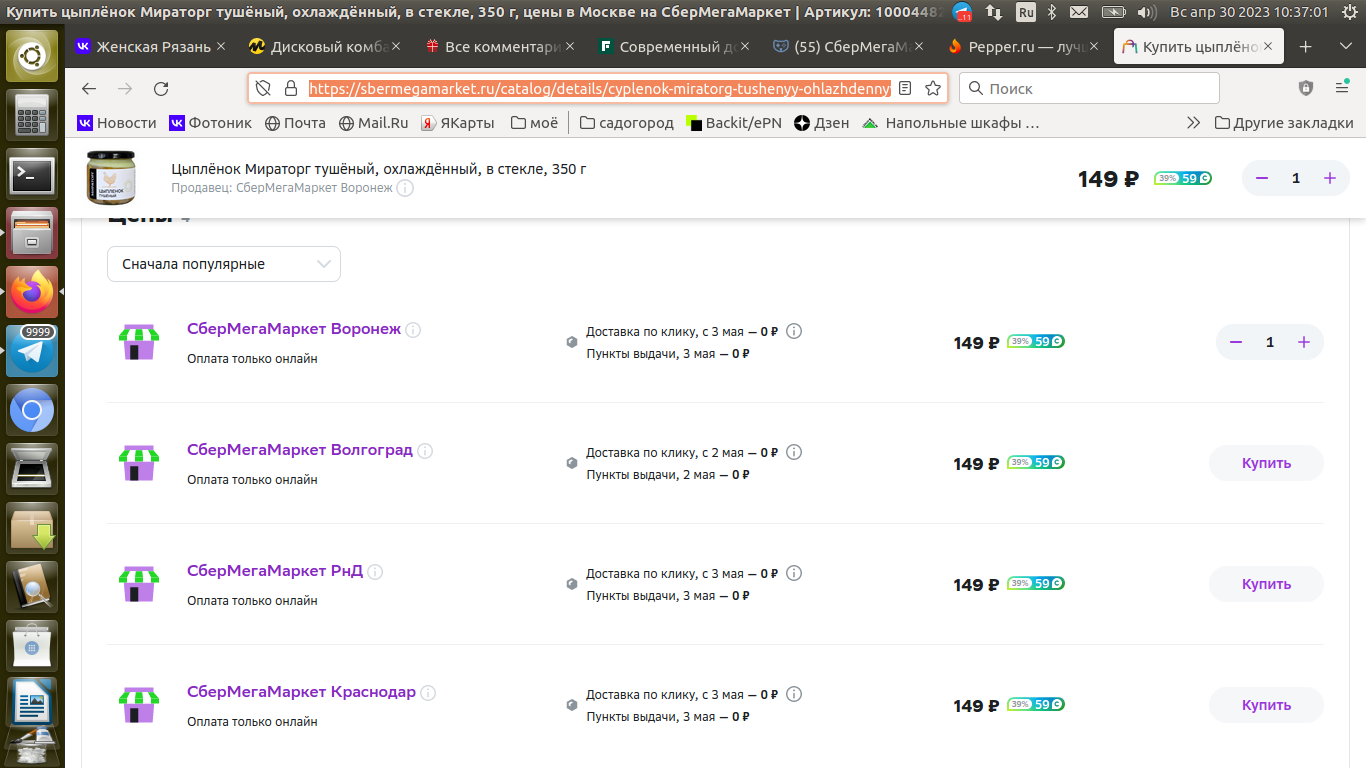Open the СберМегаМаркет Волгоград seller link

coord(300,450)
